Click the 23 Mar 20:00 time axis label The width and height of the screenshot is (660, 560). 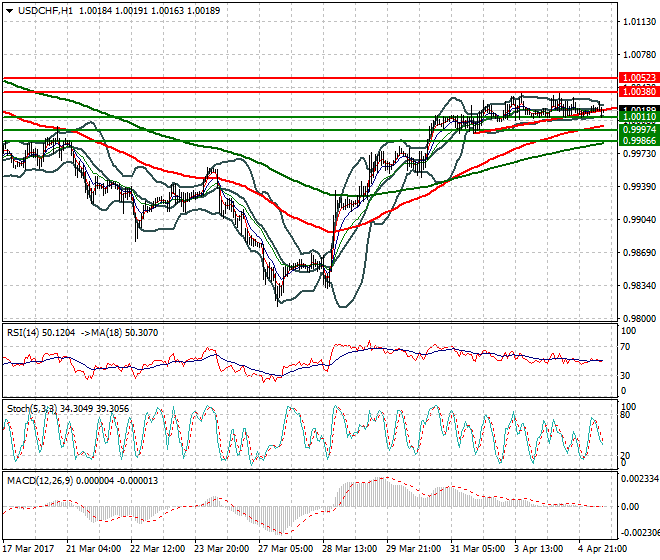point(221,549)
